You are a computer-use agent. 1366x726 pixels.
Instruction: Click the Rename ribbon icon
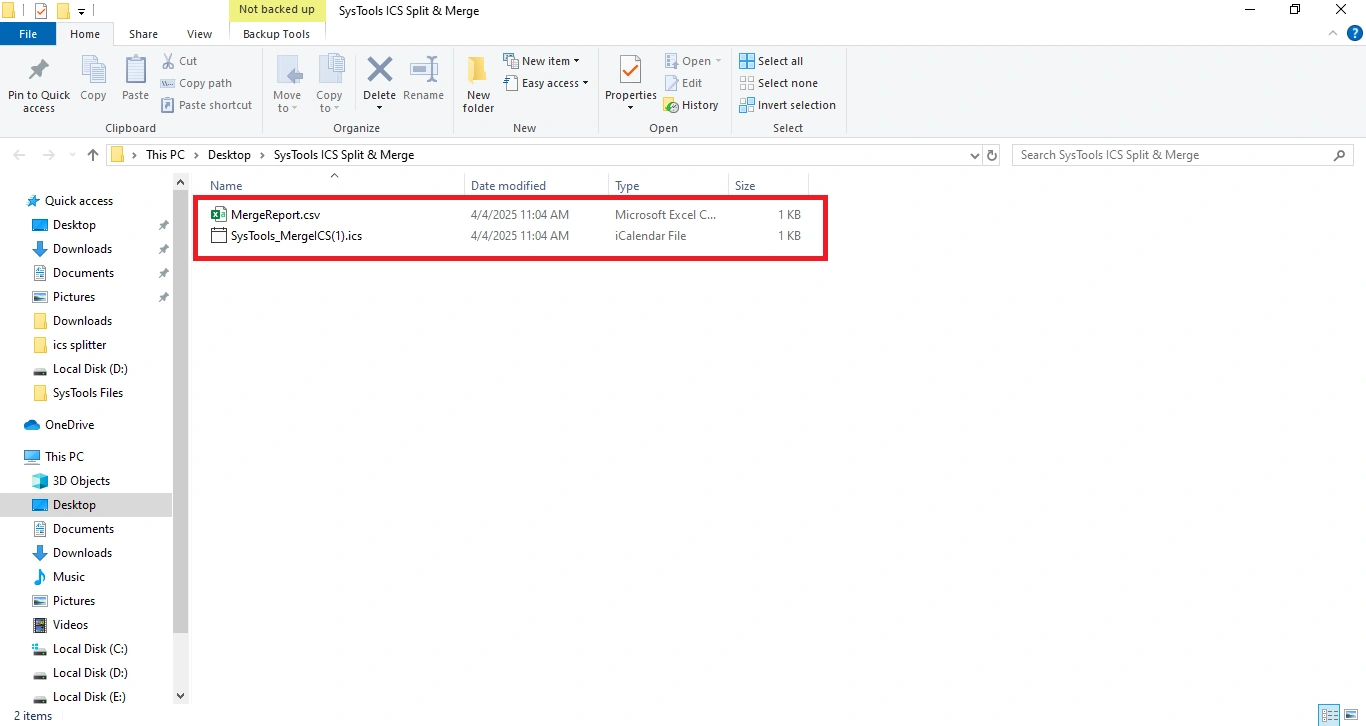(x=424, y=70)
